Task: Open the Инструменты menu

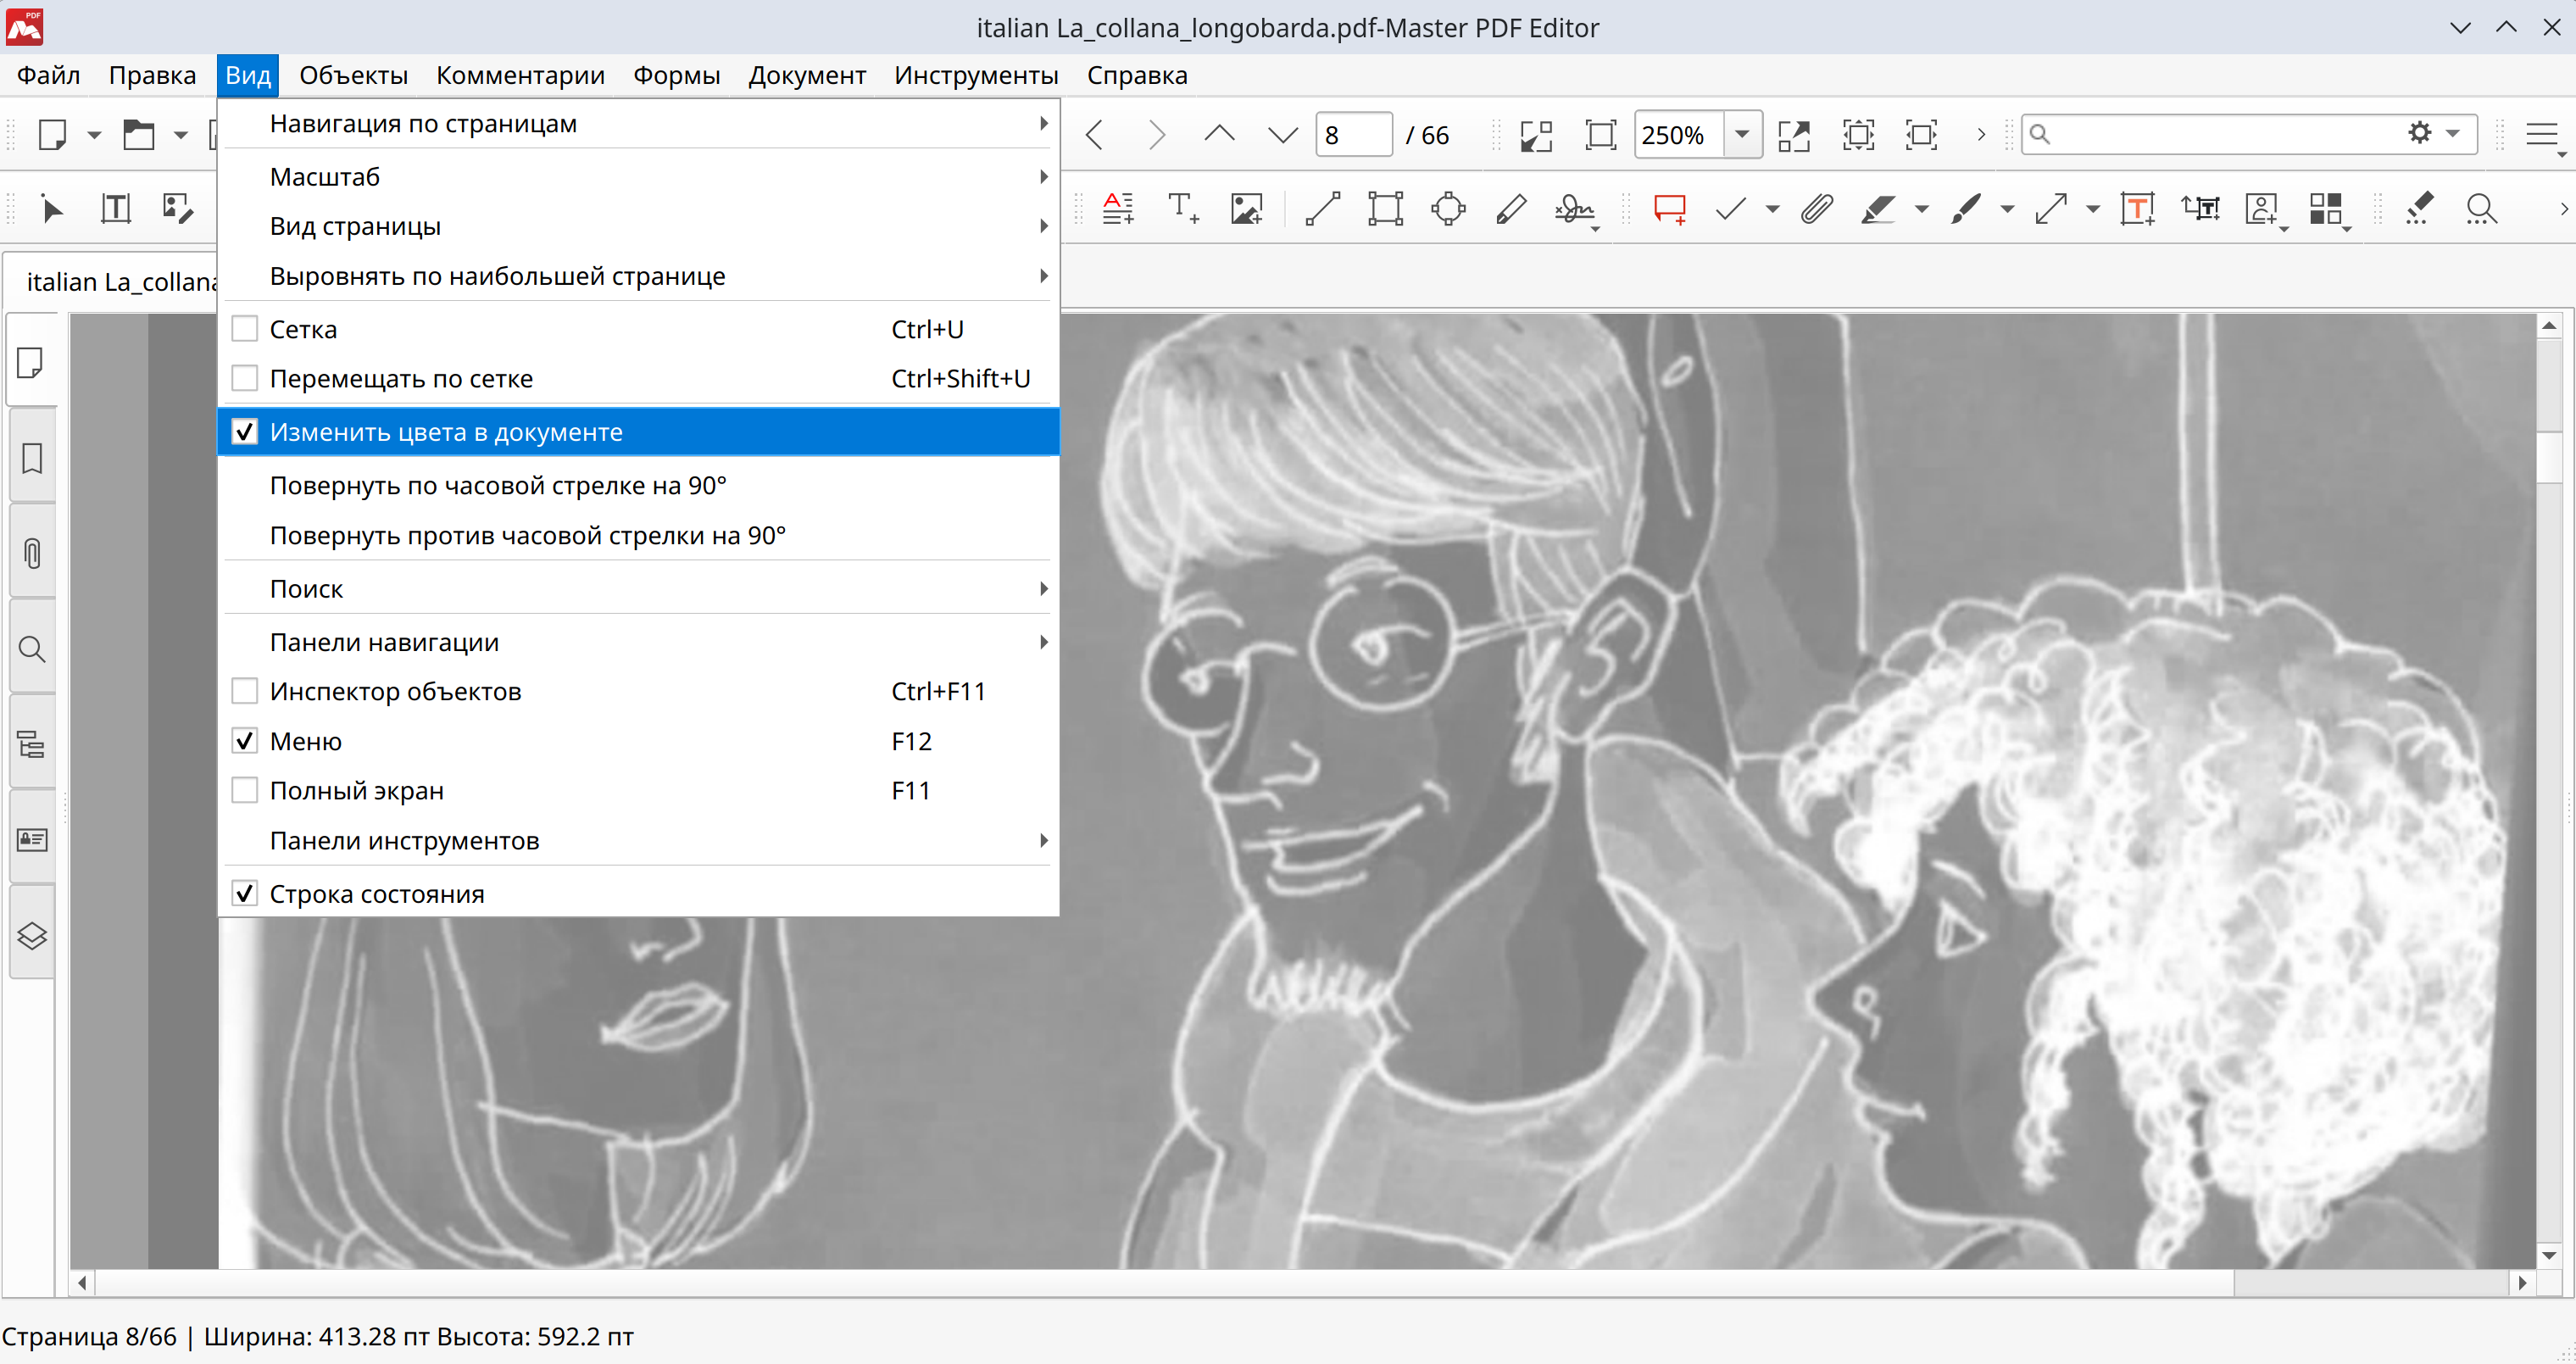Action: [x=976, y=75]
